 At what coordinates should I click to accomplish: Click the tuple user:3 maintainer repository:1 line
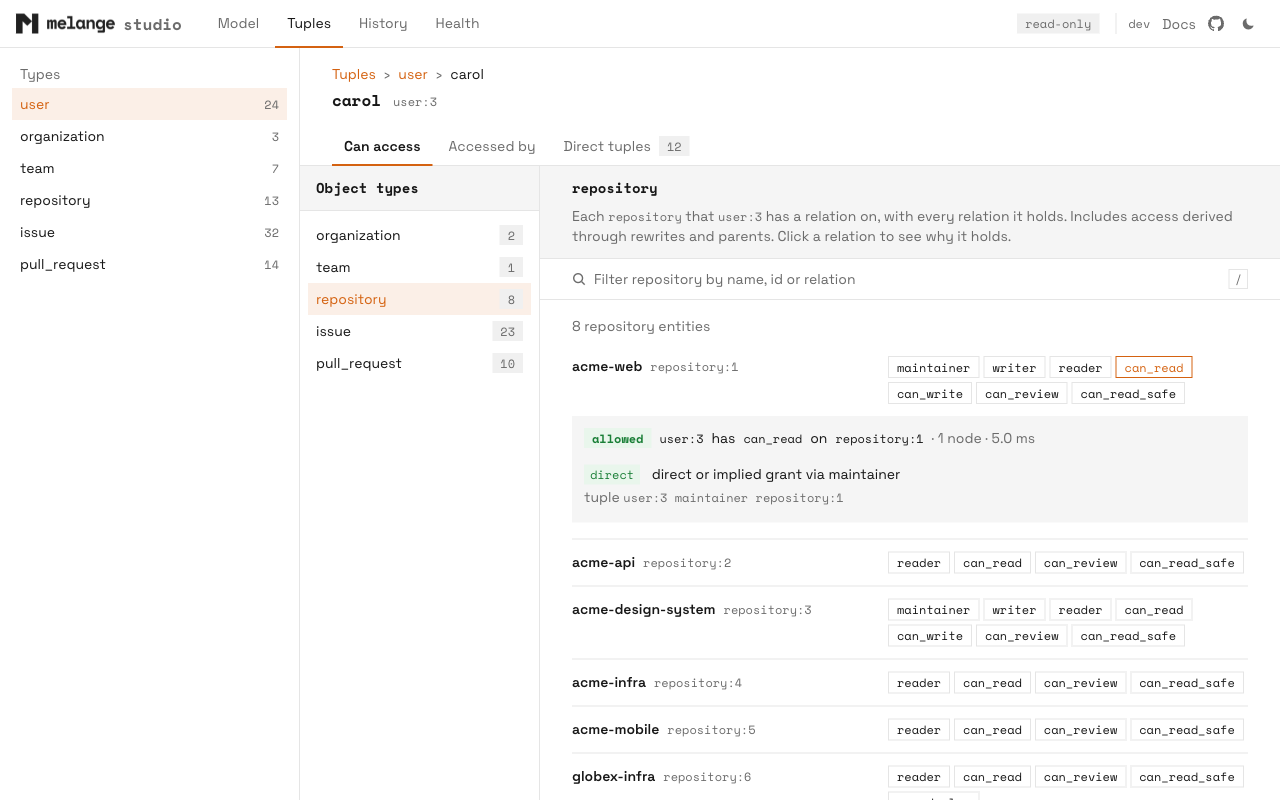click(714, 498)
